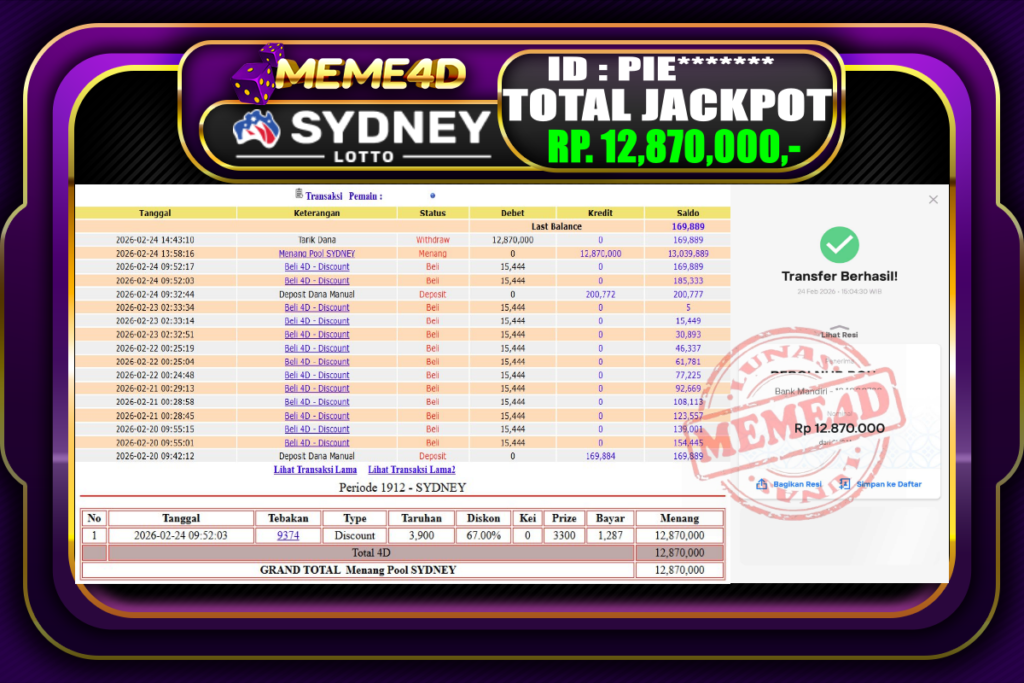Image resolution: width=1024 pixels, height=683 pixels.
Task: Open Lihat Transaksi Lama link
Action: pyautogui.click(x=314, y=470)
